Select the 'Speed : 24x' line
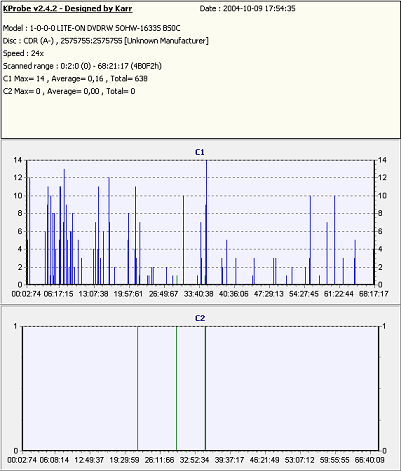Viewport: 401px width, 471px height. (x=23, y=53)
